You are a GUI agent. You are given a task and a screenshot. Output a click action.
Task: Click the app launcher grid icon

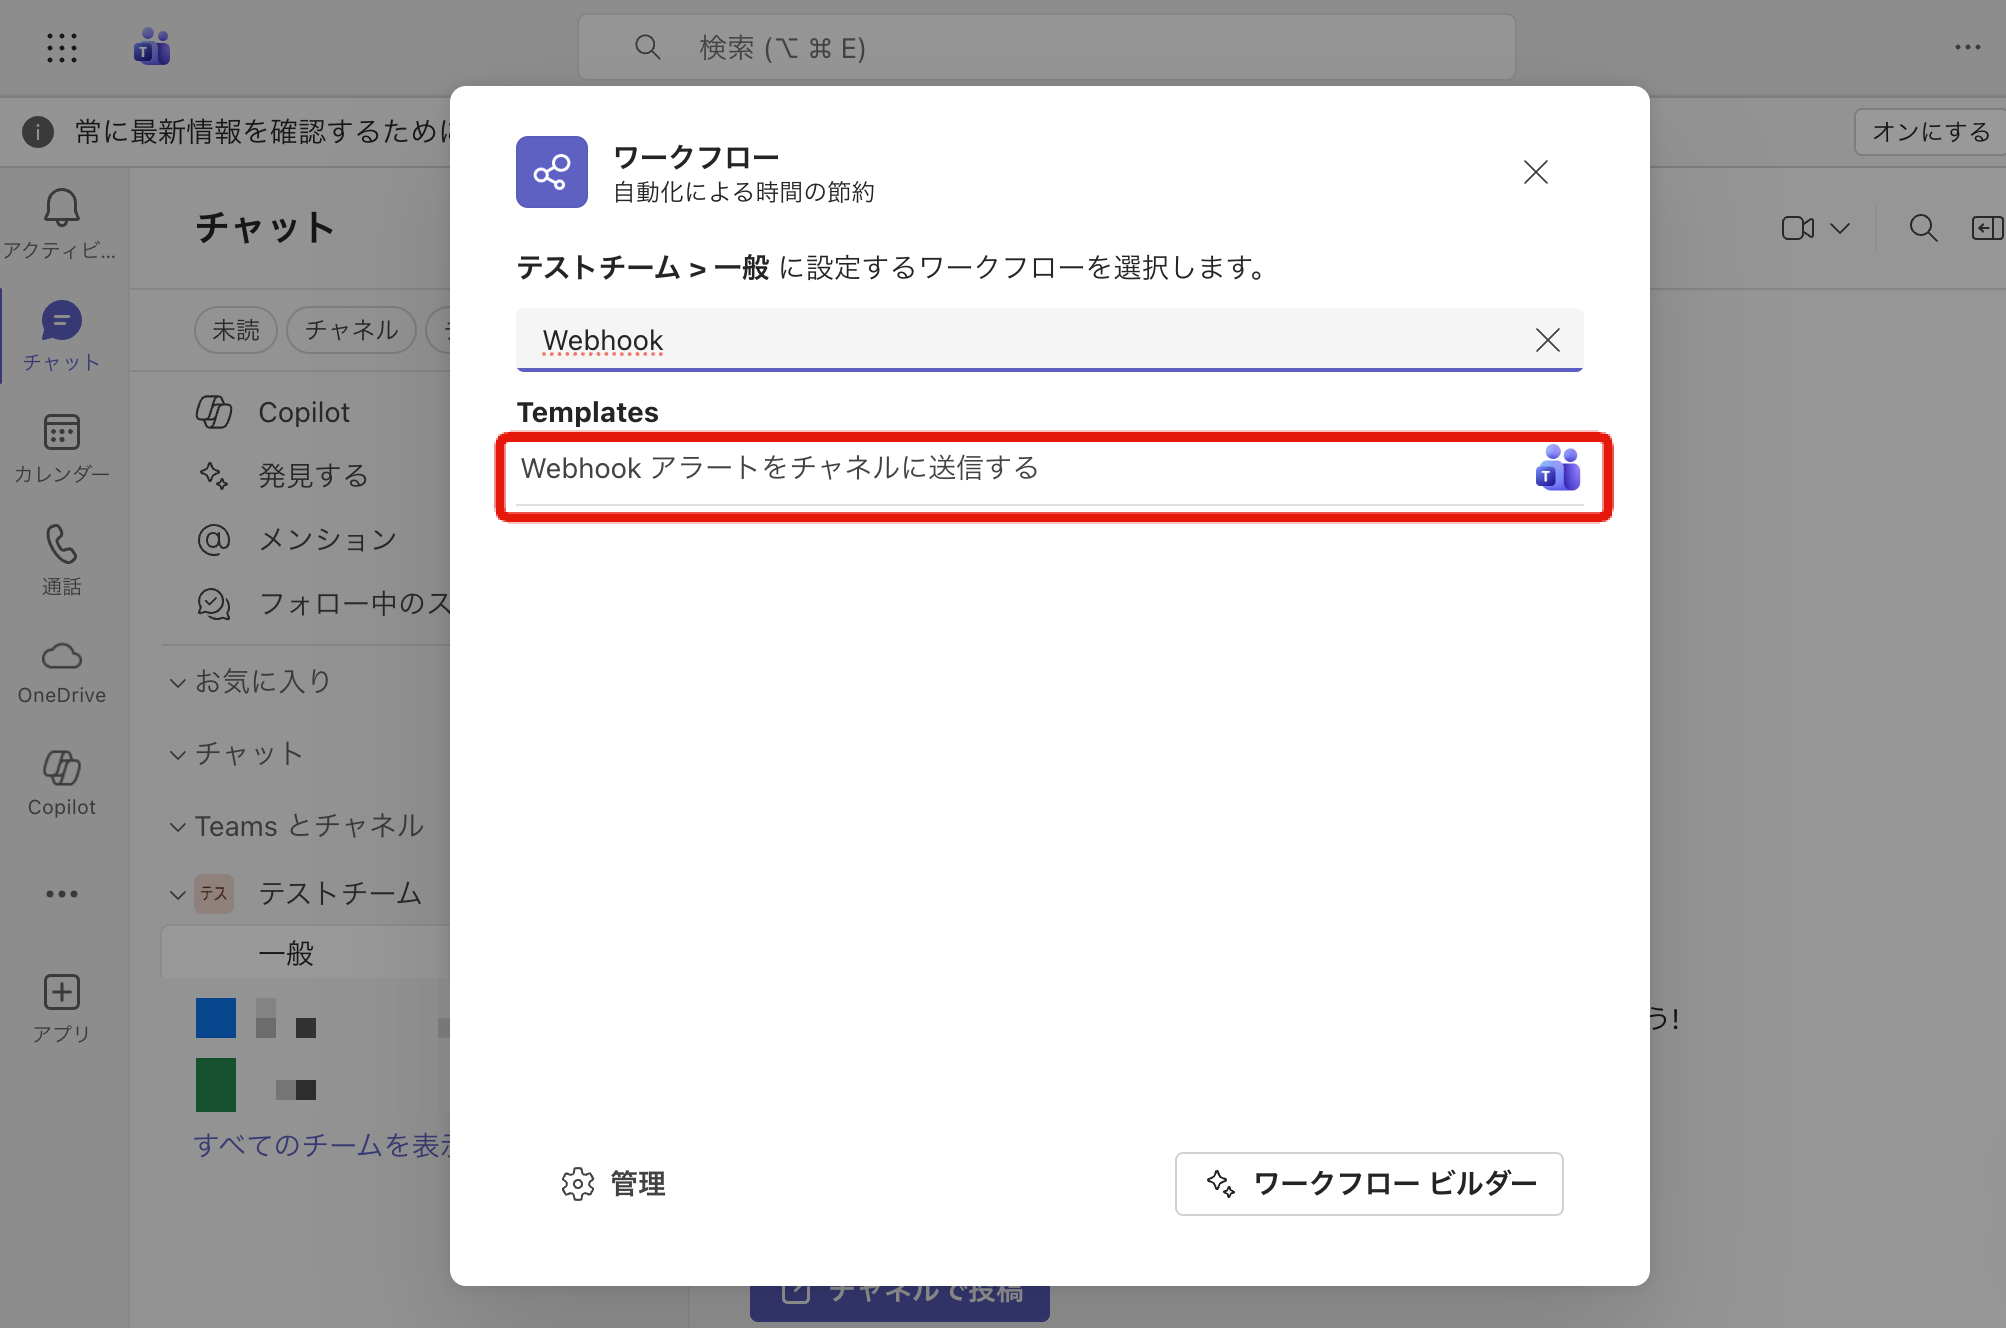click(62, 48)
